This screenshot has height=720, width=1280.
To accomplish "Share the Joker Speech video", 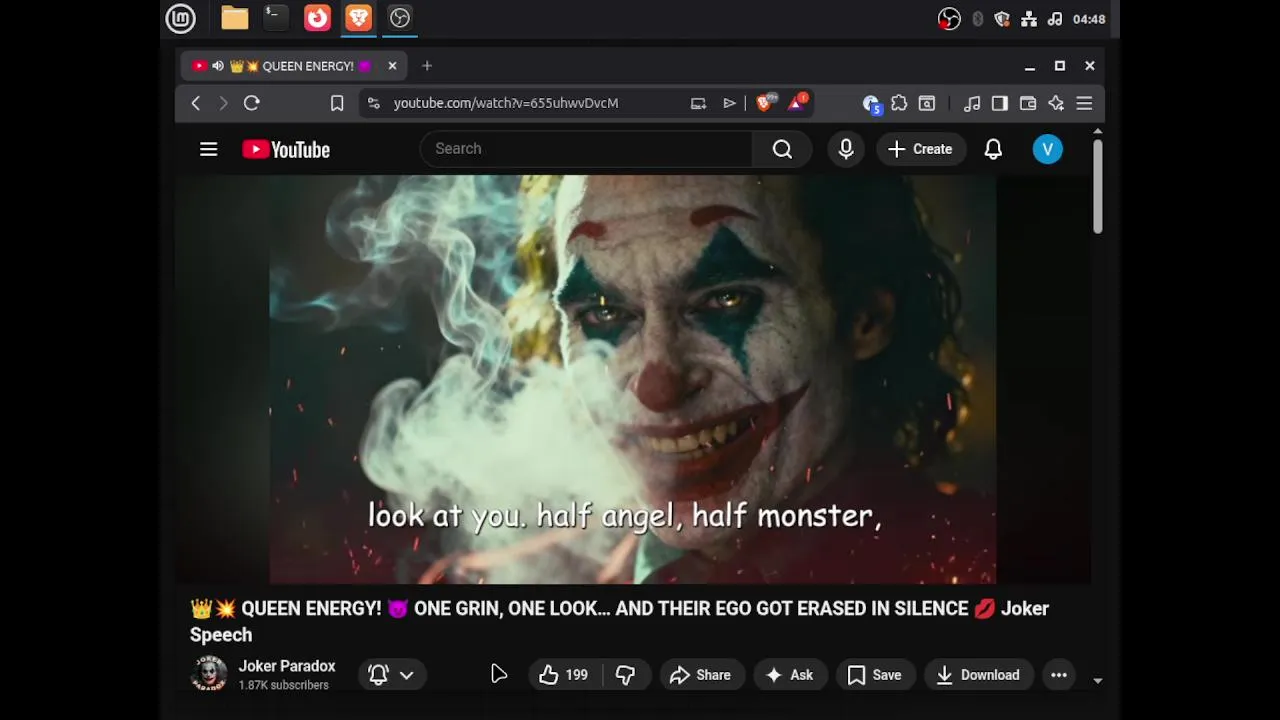I will 701,675.
